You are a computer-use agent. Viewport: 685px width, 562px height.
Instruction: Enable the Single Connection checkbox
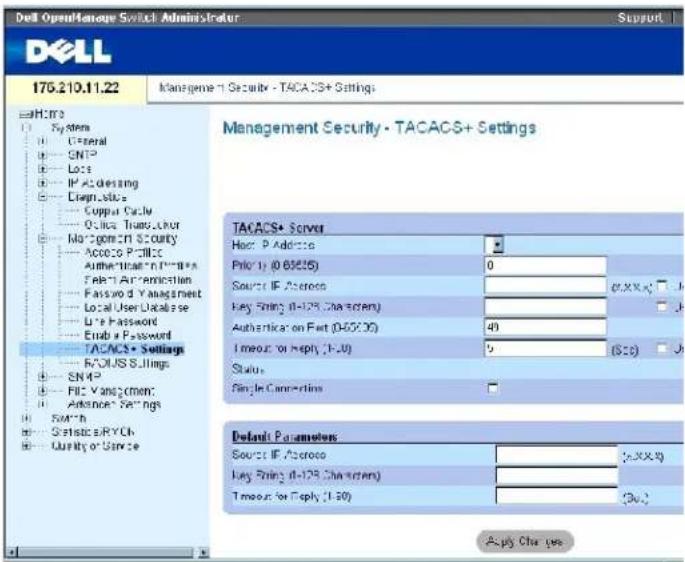492,388
